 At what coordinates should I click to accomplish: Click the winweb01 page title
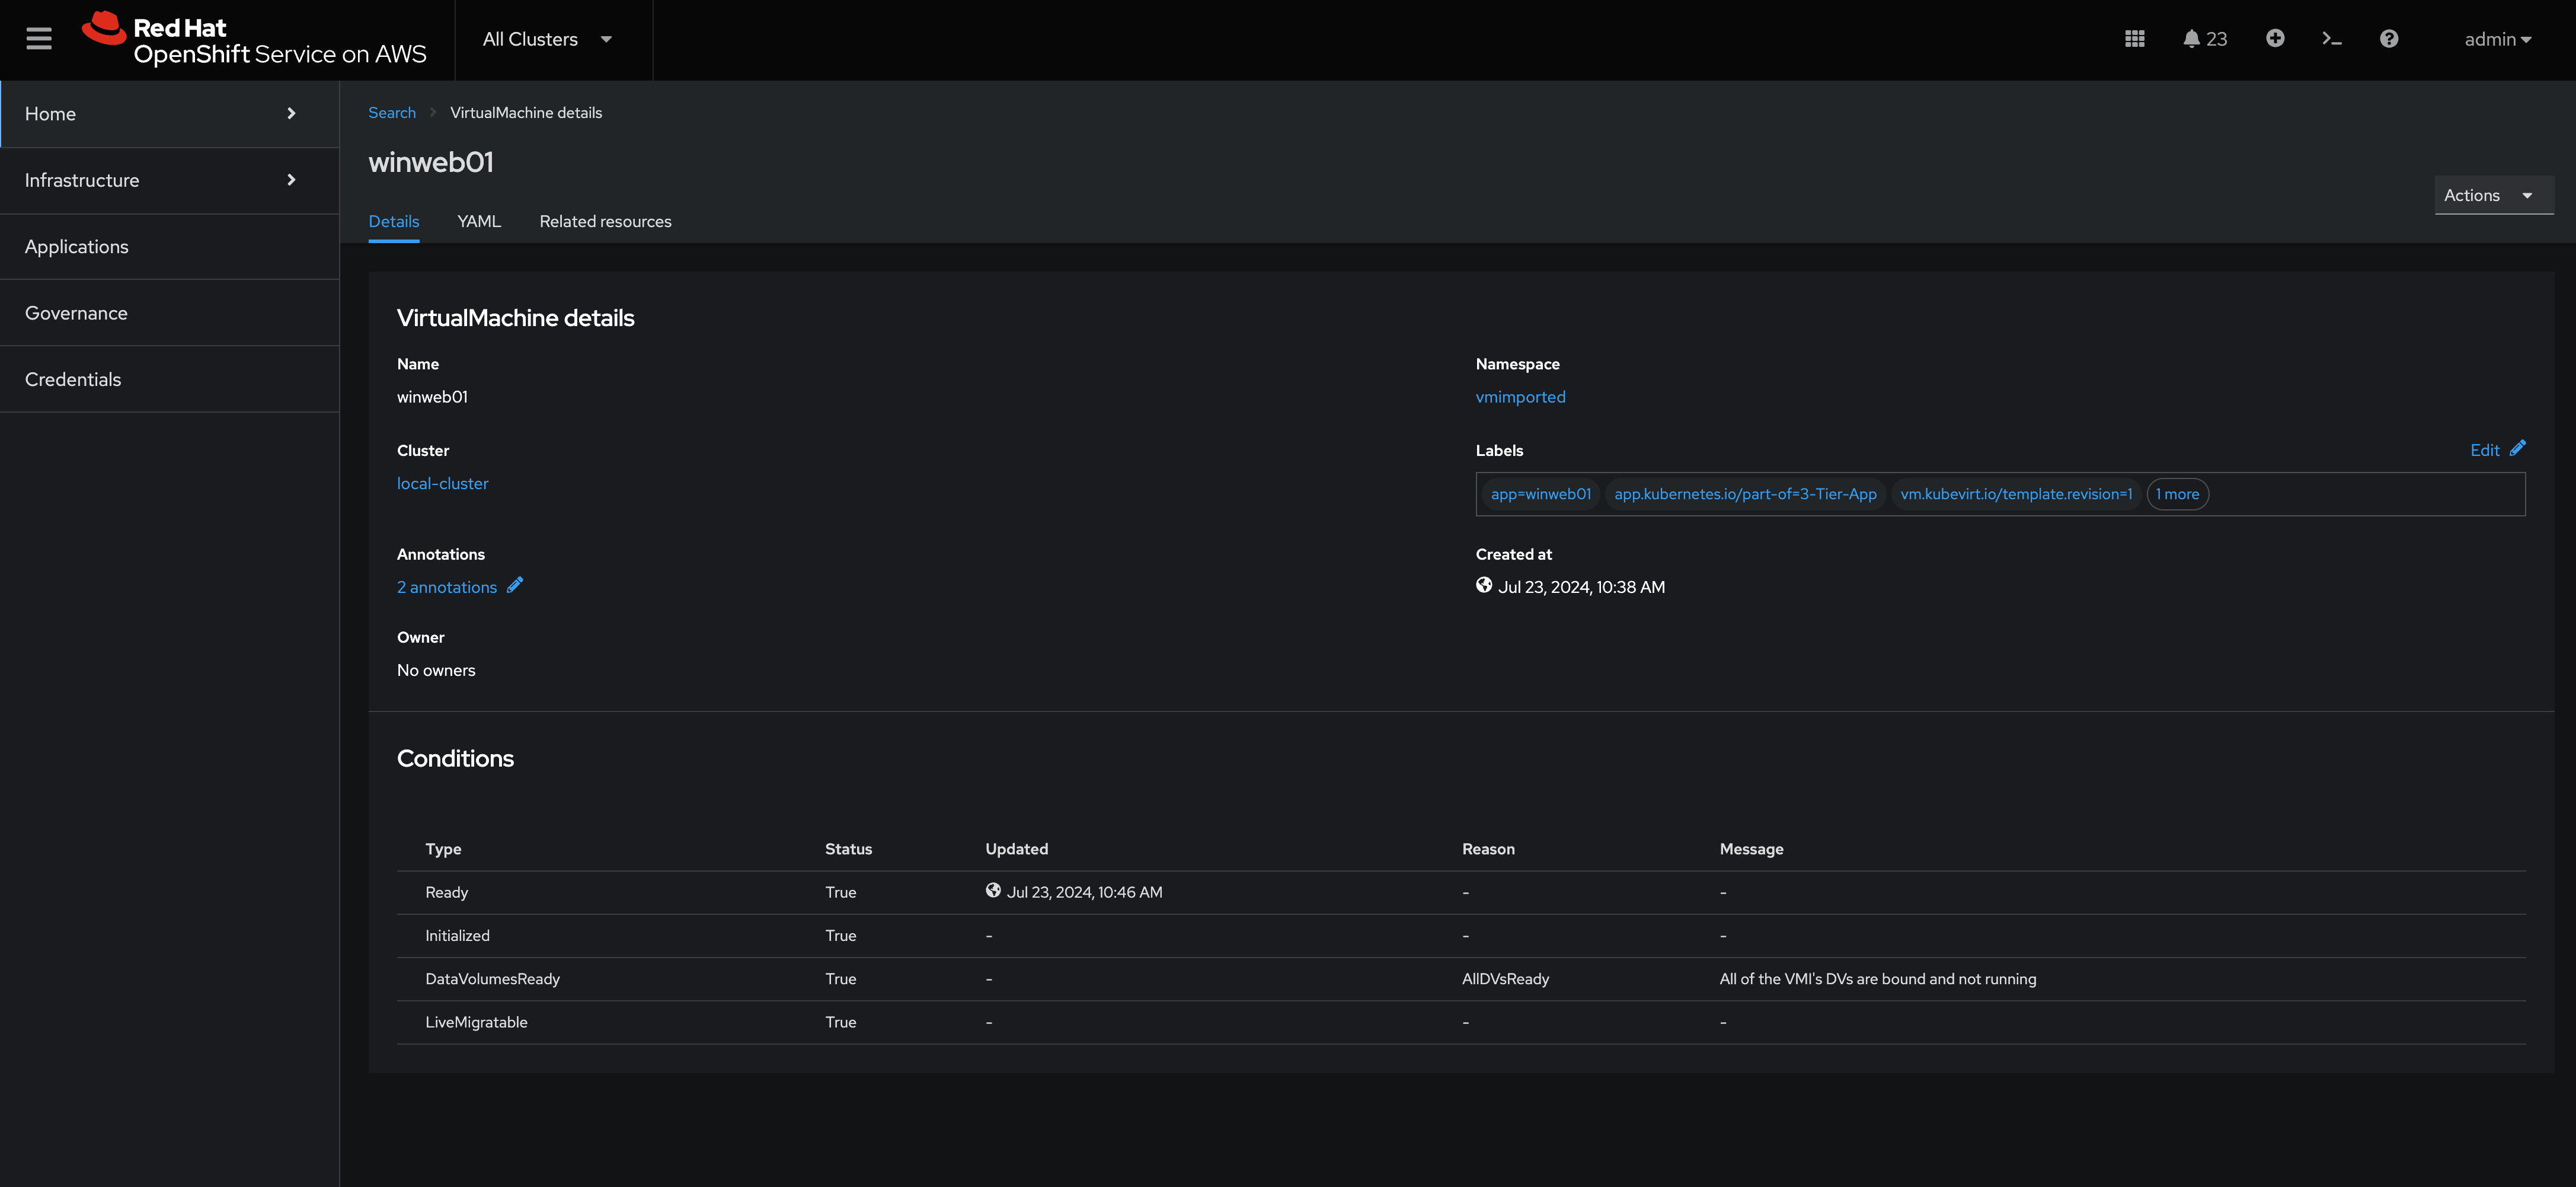click(x=431, y=162)
